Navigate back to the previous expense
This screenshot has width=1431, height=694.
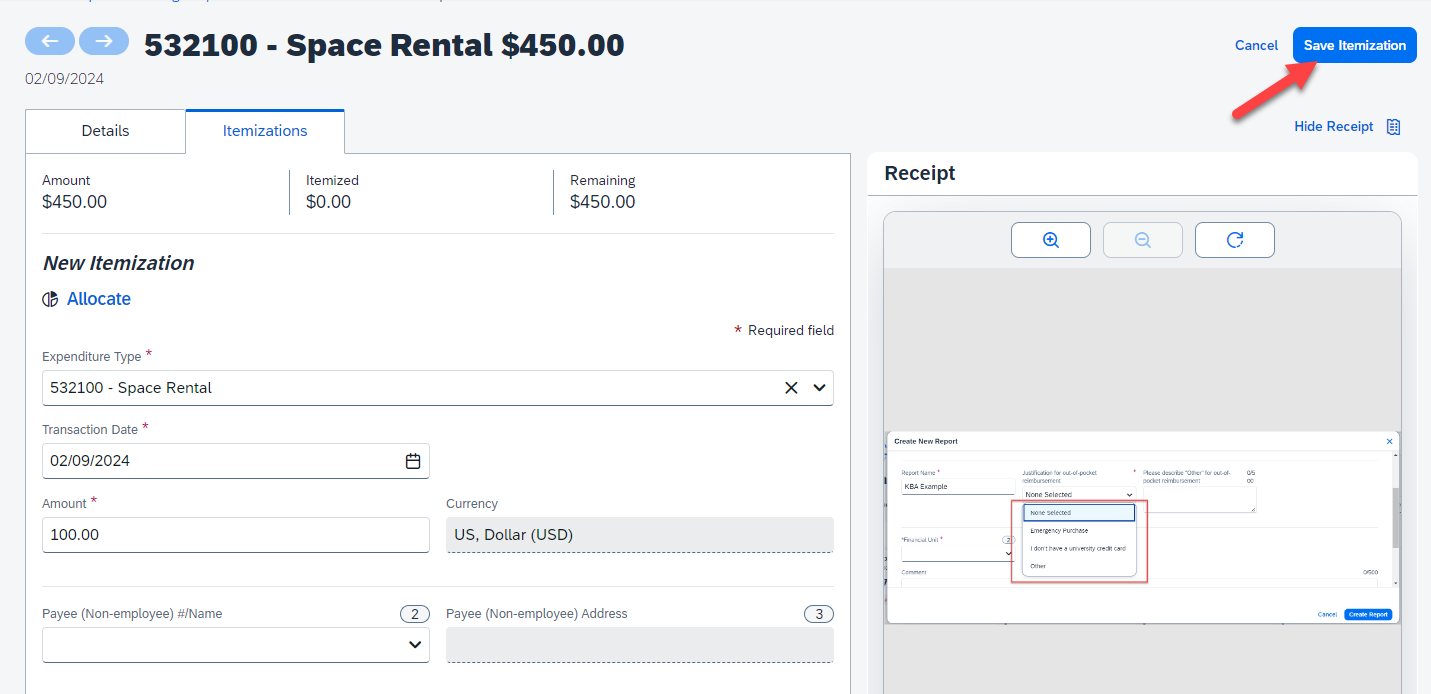click(x=50, y=41)
